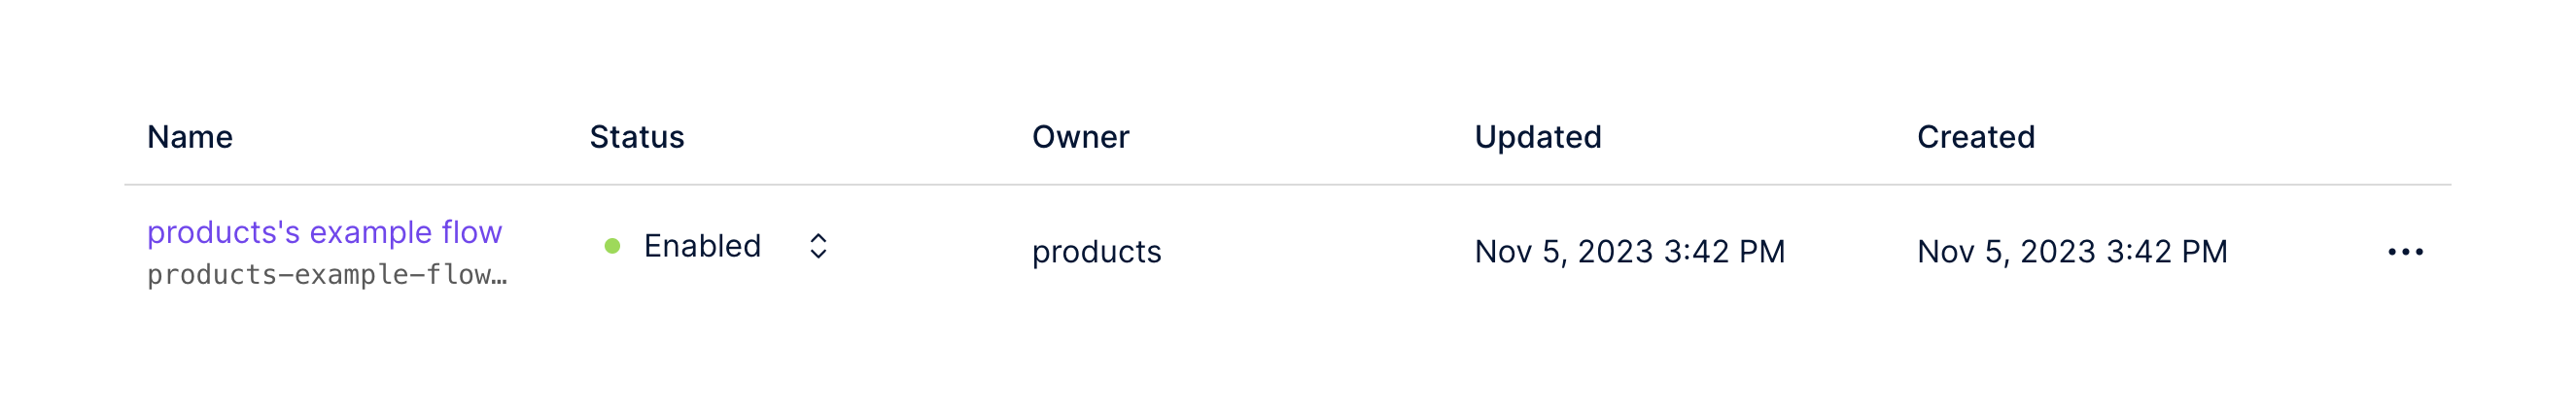Show more options for products's example flow
This screenshot has width=2576, height=414.
(x=2404, y=252)
